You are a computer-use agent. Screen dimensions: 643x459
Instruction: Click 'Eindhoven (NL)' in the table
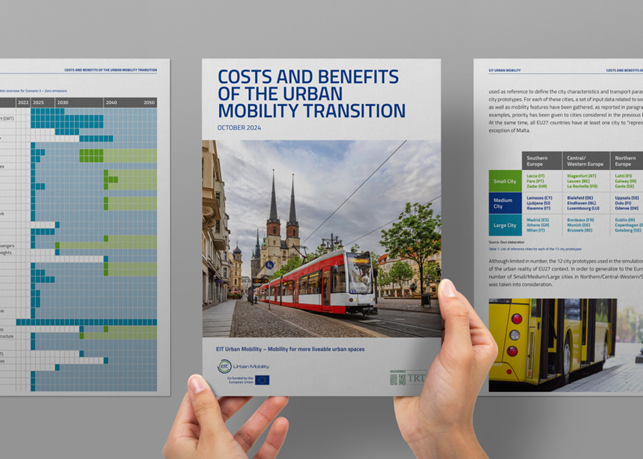[581, 203]
